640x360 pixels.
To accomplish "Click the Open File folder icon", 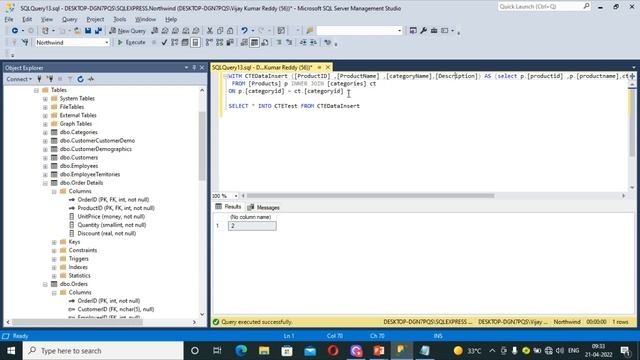I will coord(77,31).
